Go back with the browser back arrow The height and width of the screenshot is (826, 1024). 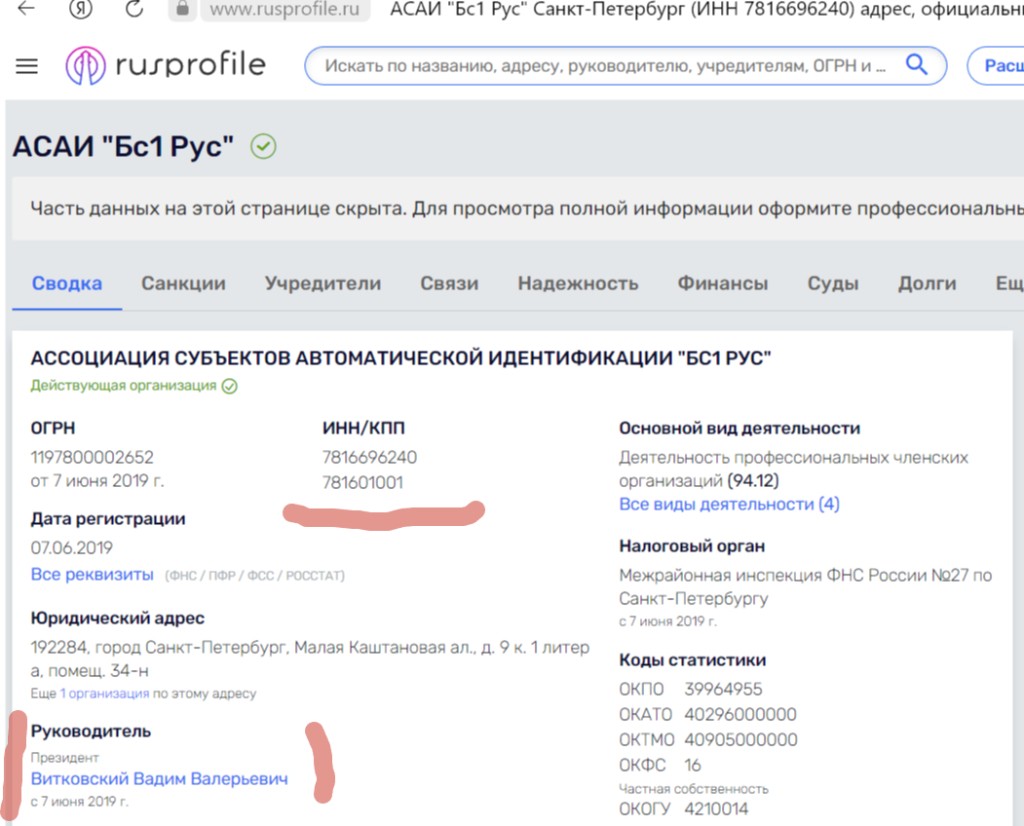[26, 8]
